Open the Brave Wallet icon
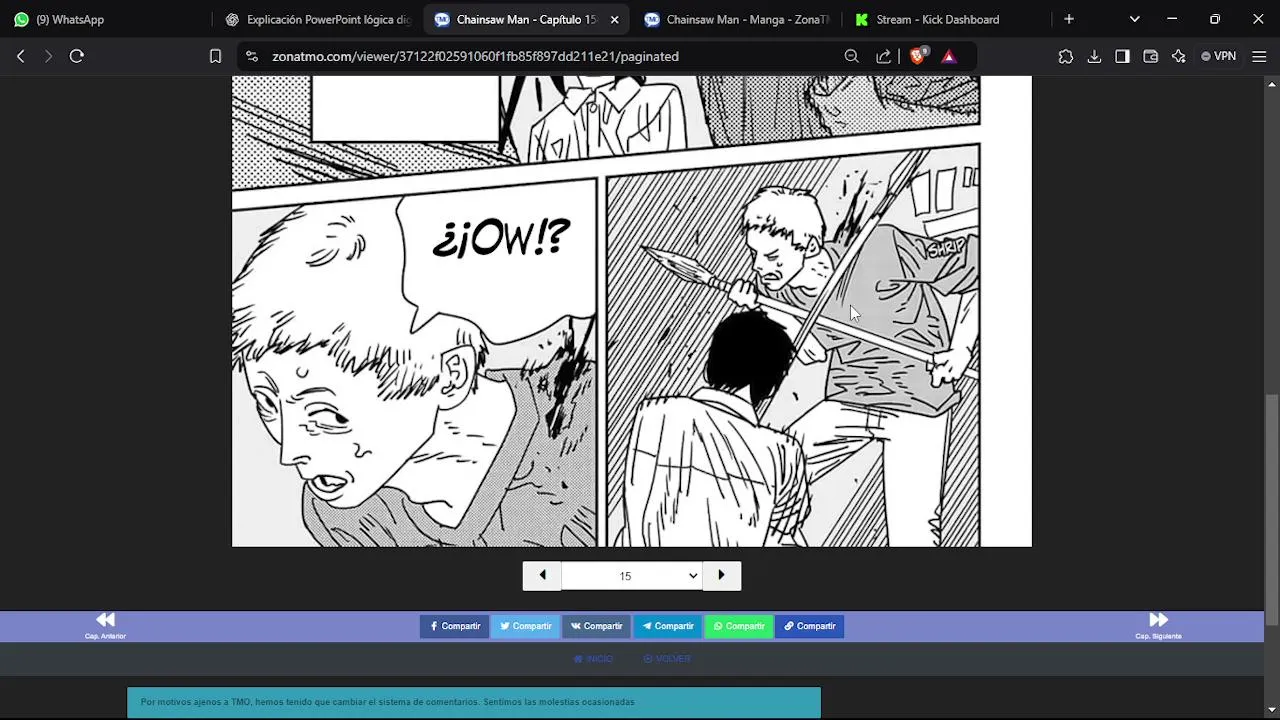 coord(1150,57)
